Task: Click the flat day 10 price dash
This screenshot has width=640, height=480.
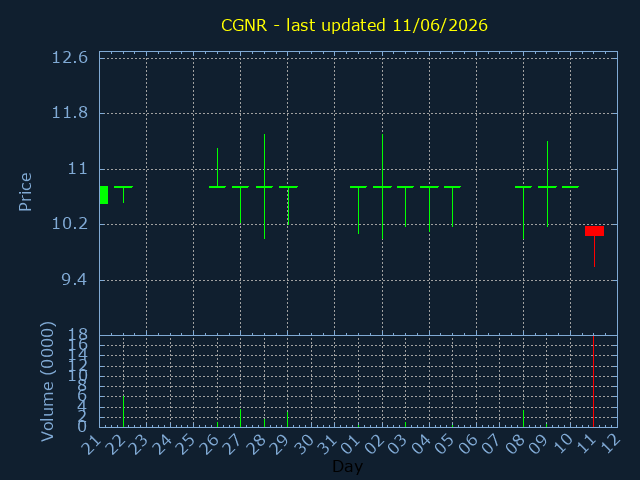Action: (570, 187)
